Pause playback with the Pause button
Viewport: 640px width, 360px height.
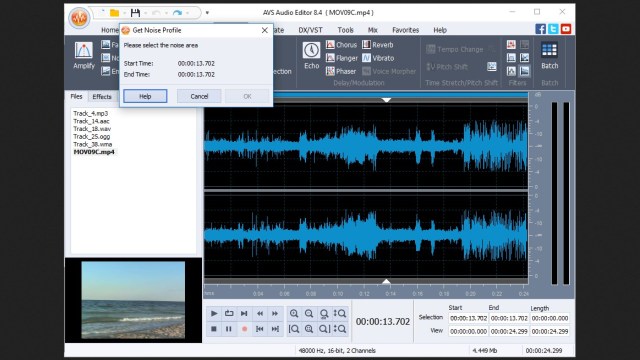[229, 329]
